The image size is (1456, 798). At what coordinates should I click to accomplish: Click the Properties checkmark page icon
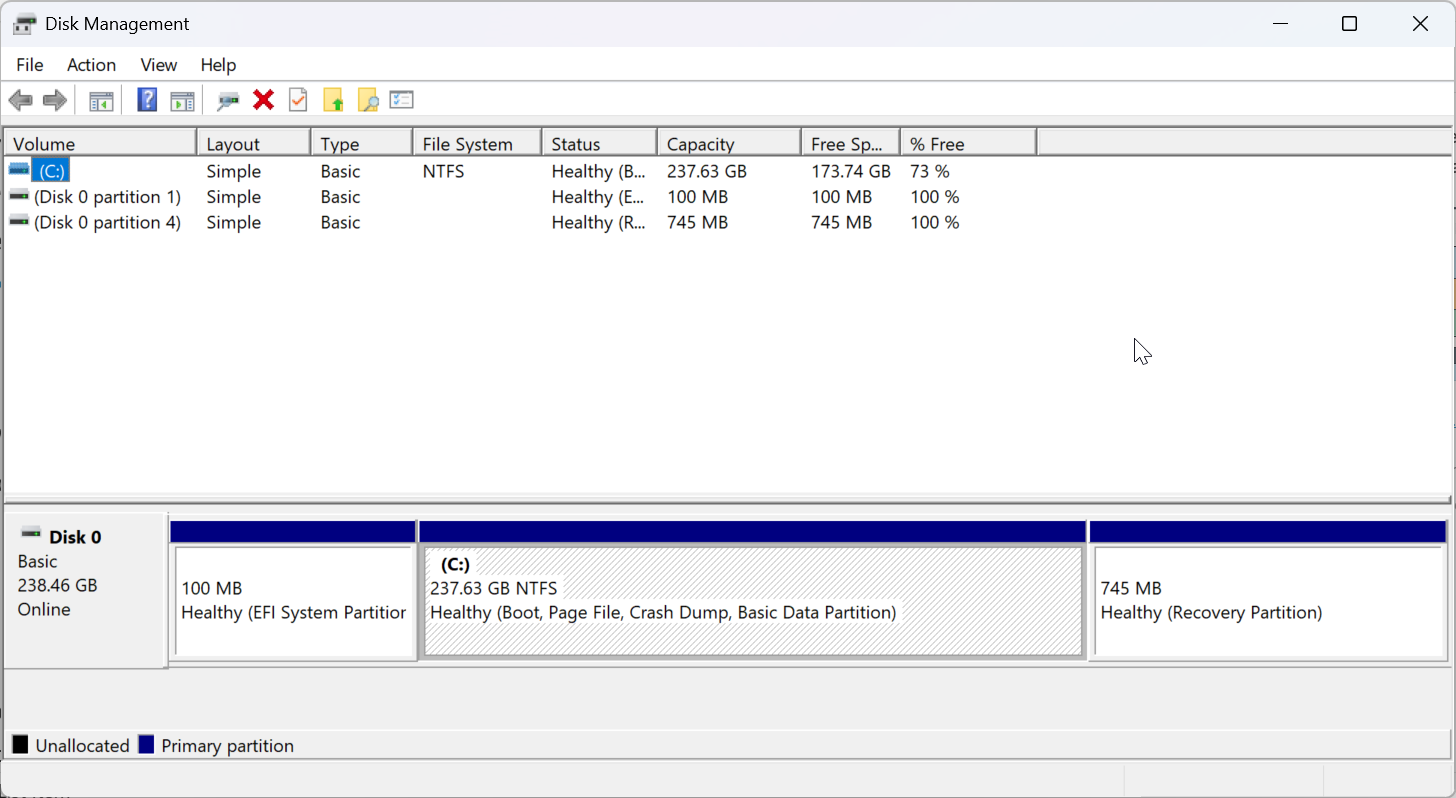(x=298, y=100)
